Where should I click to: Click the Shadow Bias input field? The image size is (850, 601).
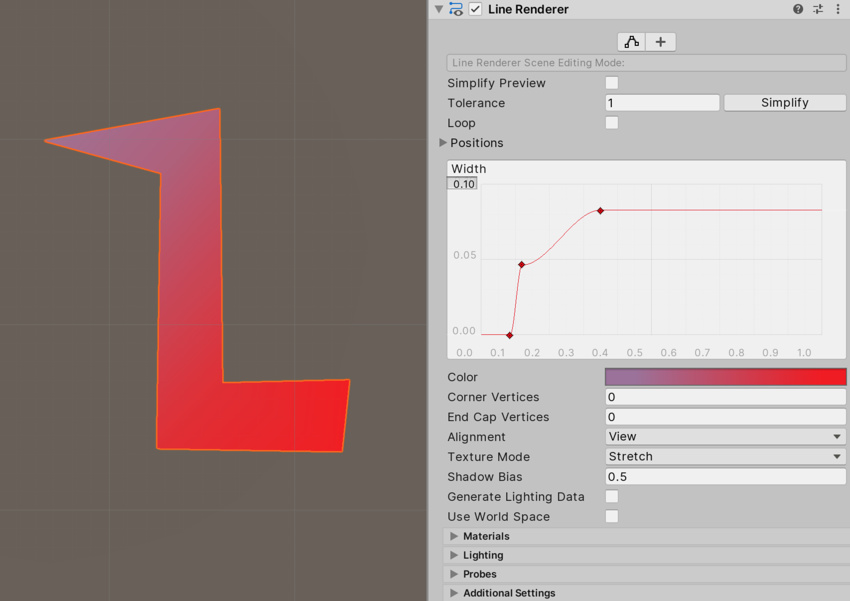click(725, 477)
